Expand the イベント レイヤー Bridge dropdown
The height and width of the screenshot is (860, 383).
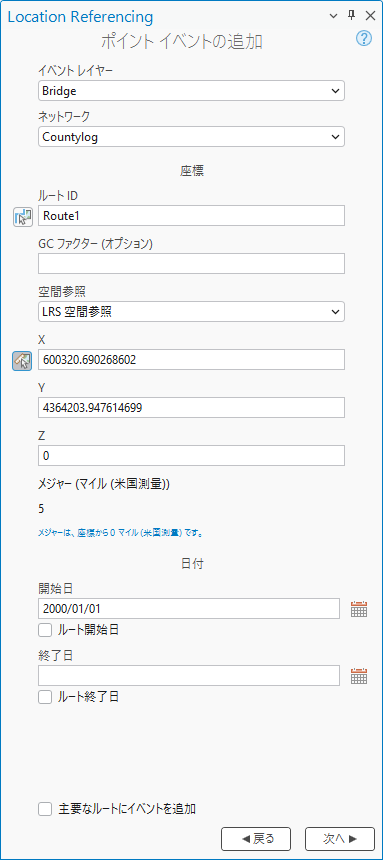point(192,91)
